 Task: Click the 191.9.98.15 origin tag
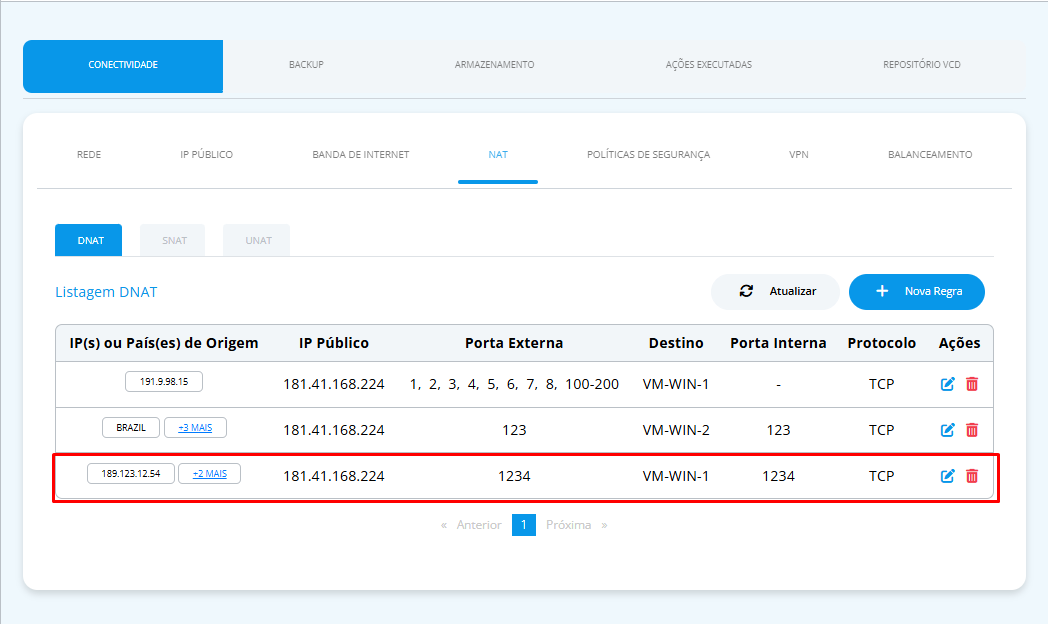tap(164, 381)
